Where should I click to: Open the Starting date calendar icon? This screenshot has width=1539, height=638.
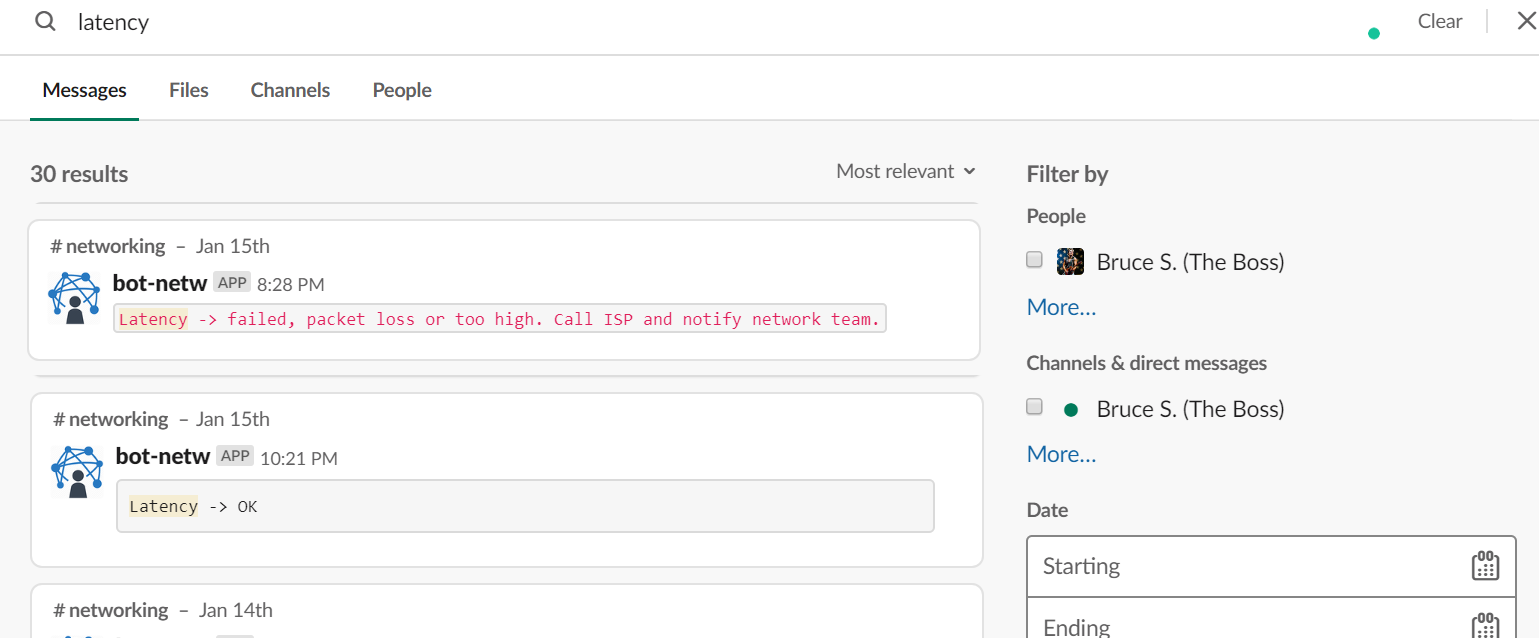click(x=1485, y=566)
